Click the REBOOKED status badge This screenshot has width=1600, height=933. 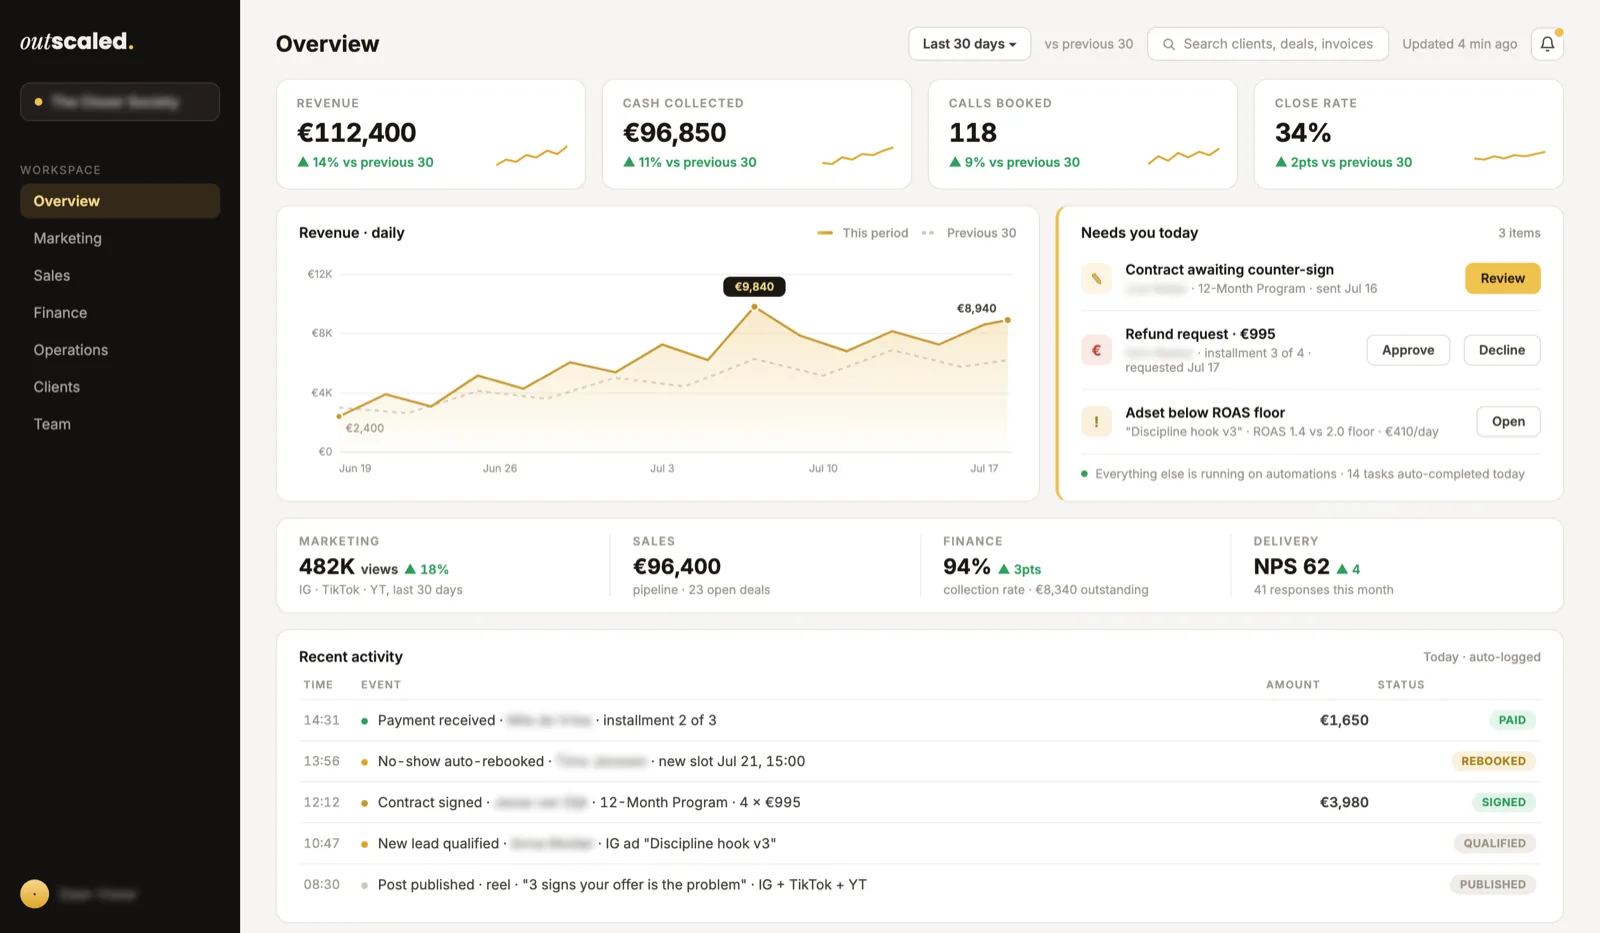(1493, 761)
